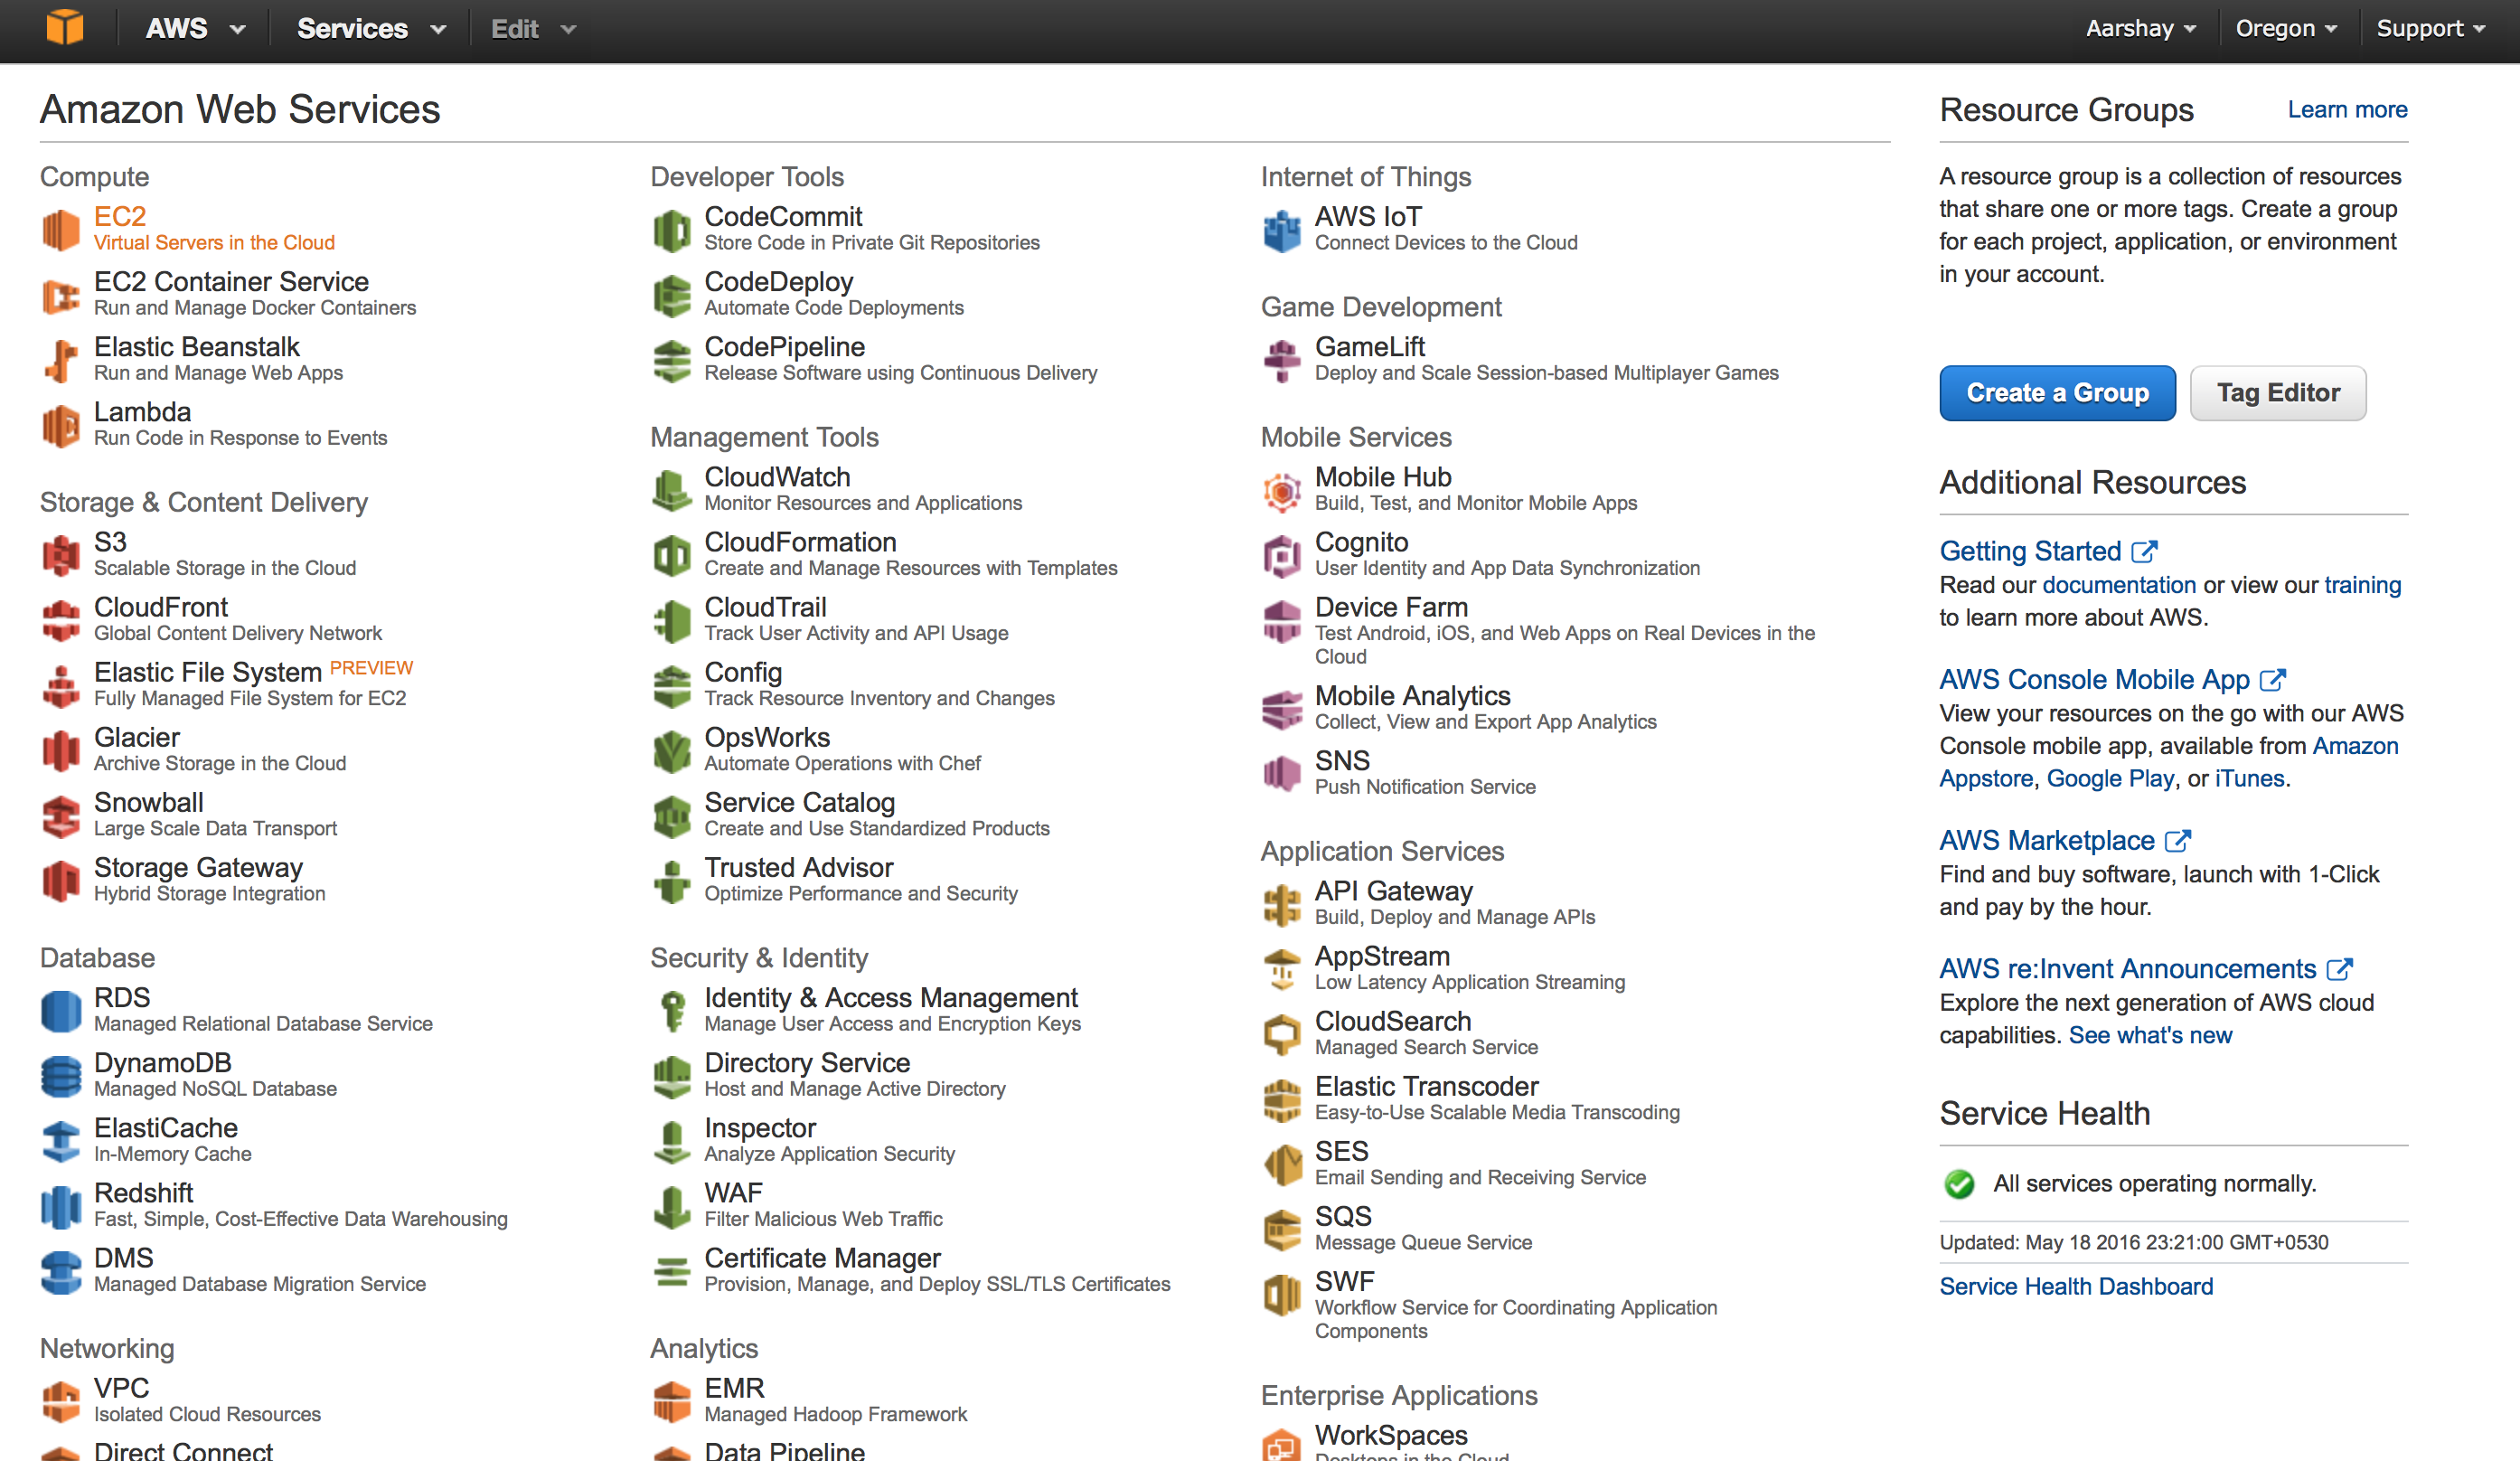
Task: Open the Support menu
Action: (2430, 28)
